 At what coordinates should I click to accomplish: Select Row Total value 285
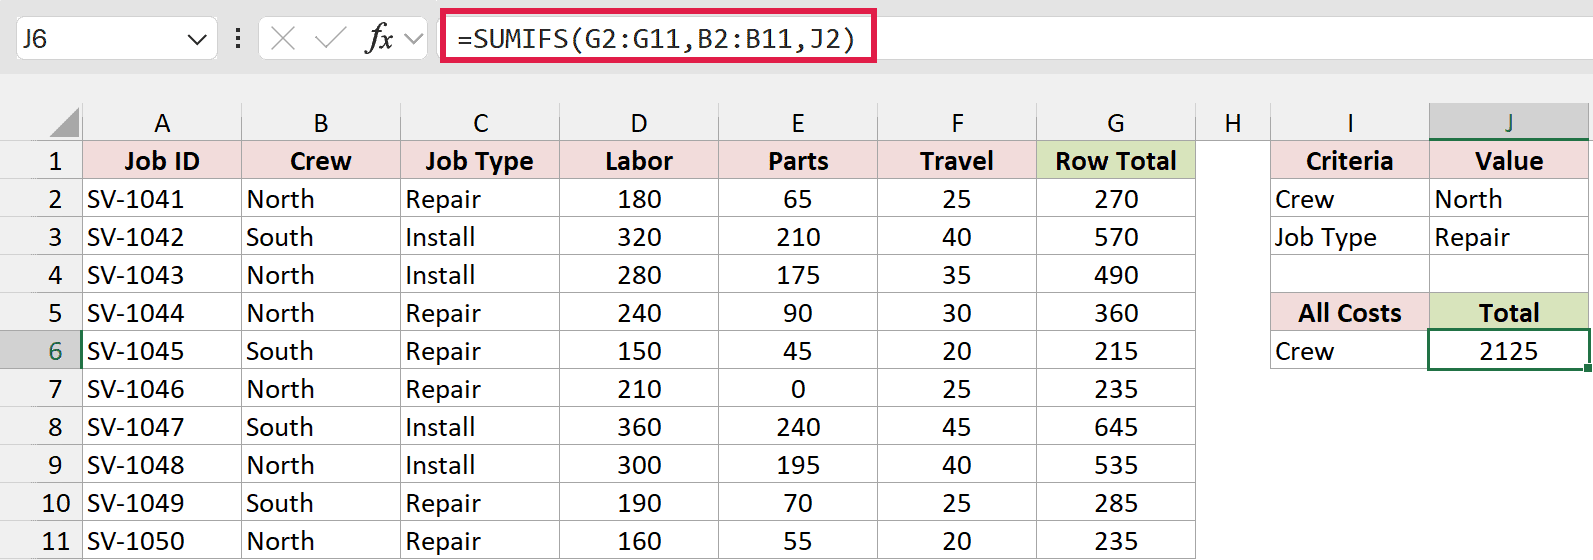[x=1116, y=503]
